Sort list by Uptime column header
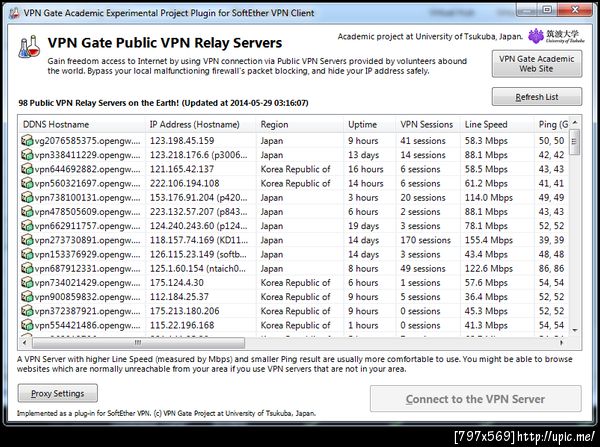 pyautogui.click(x=369, y=125)
